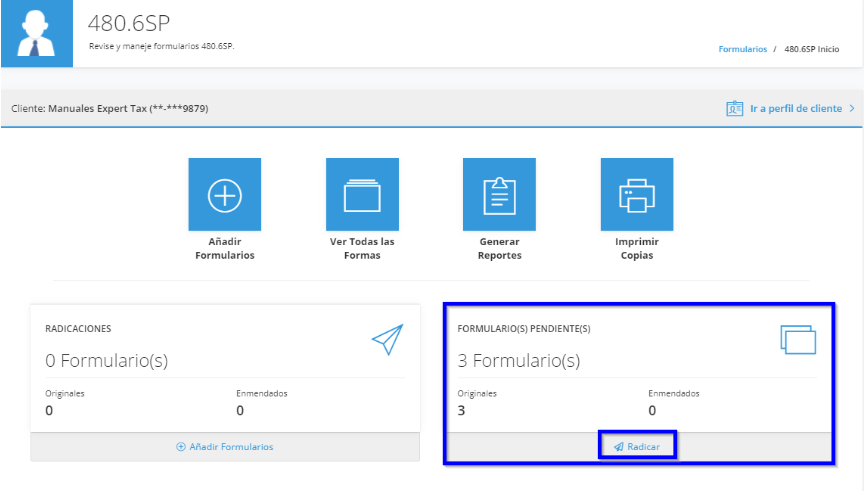Open the Ver Todas las Formas tile

(x=362, y=194)
